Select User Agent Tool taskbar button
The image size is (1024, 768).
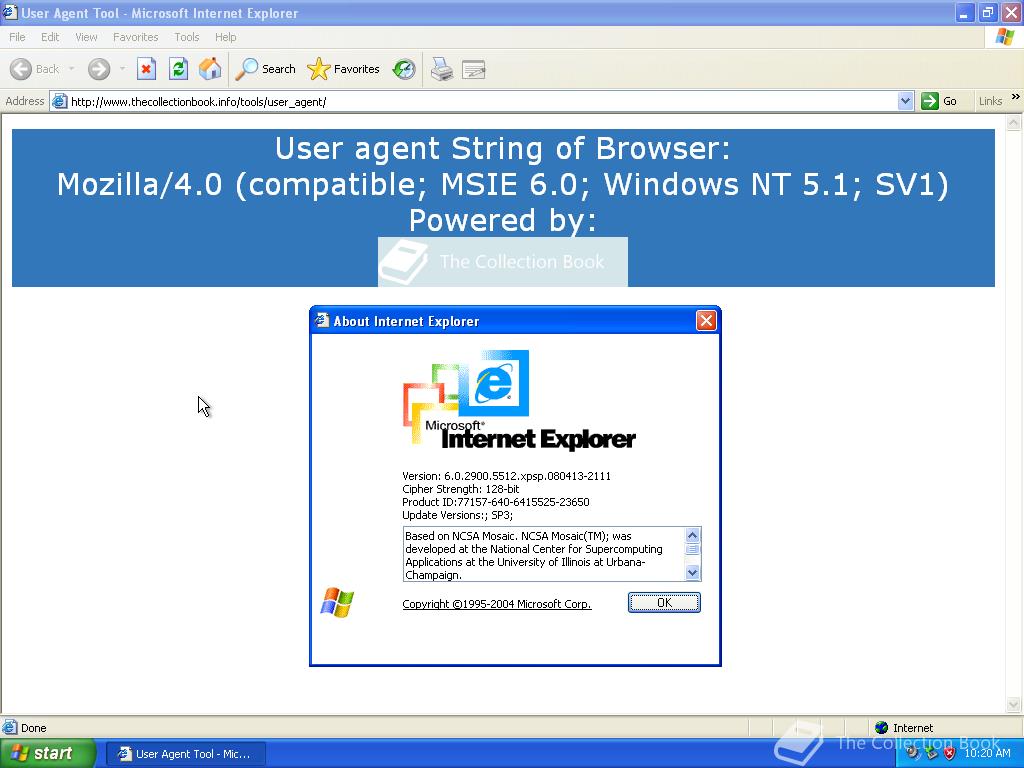185,754
